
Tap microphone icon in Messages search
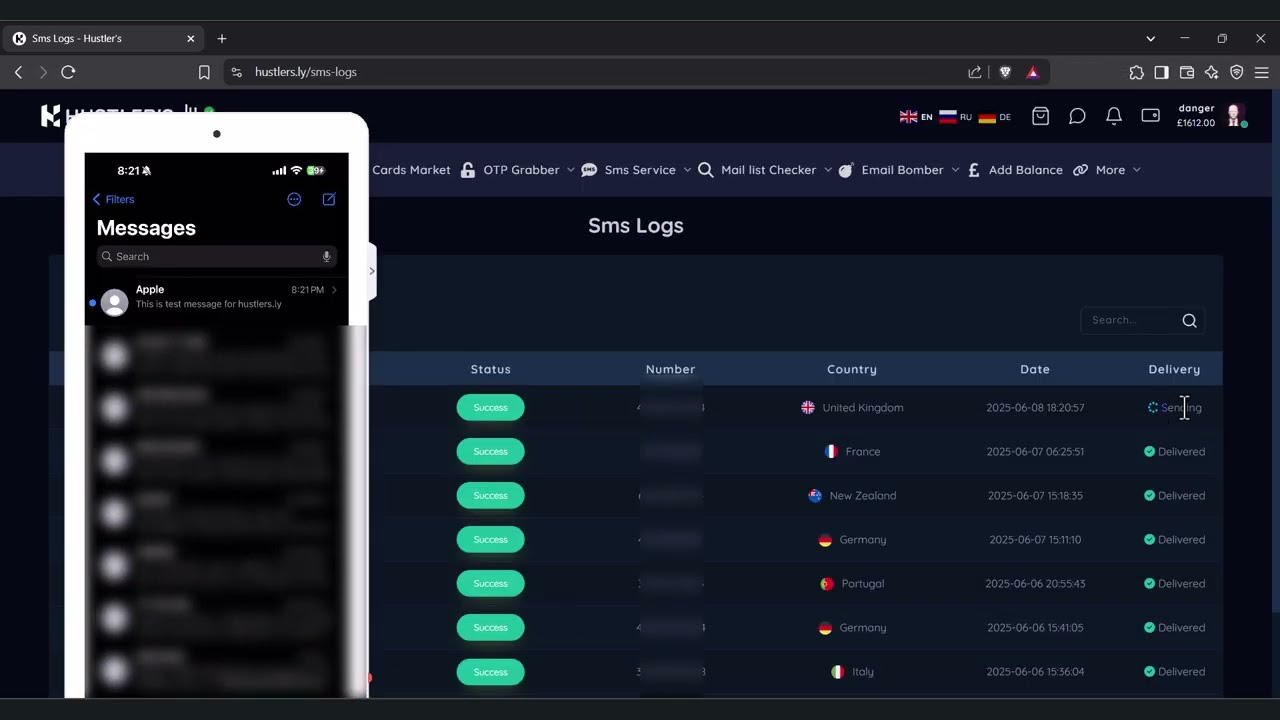(326, 257)
